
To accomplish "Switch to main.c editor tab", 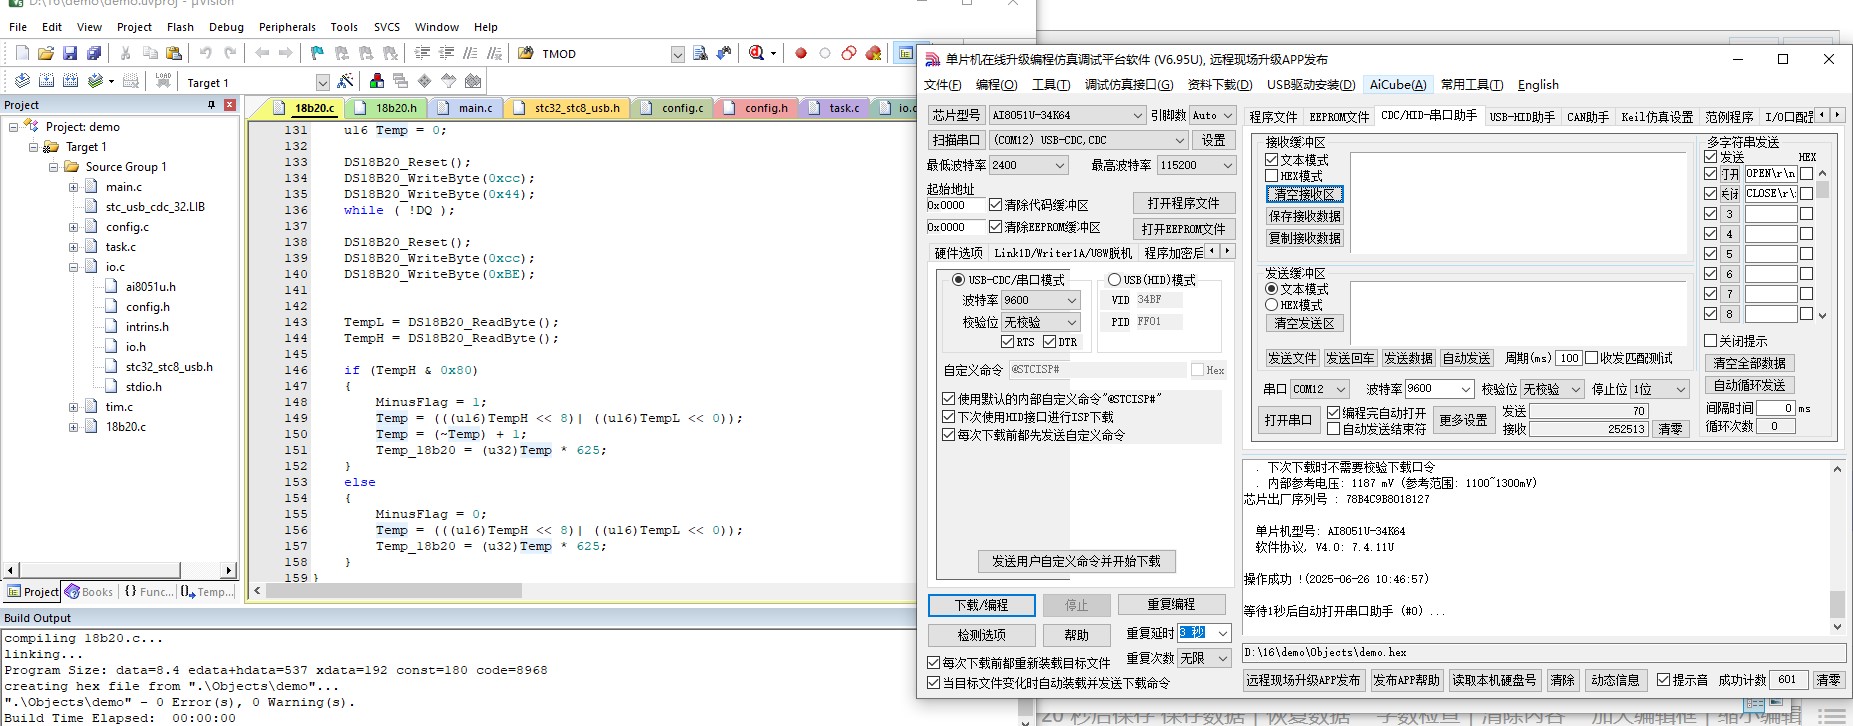I will [x=465, y=108].
